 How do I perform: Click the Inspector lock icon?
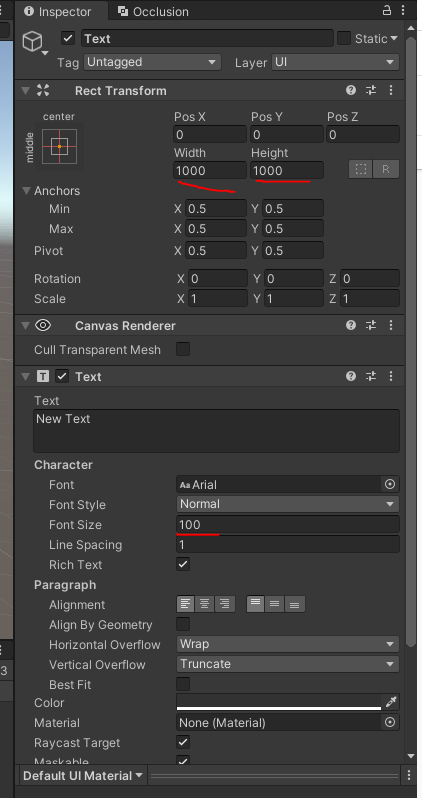pos(387,10)
